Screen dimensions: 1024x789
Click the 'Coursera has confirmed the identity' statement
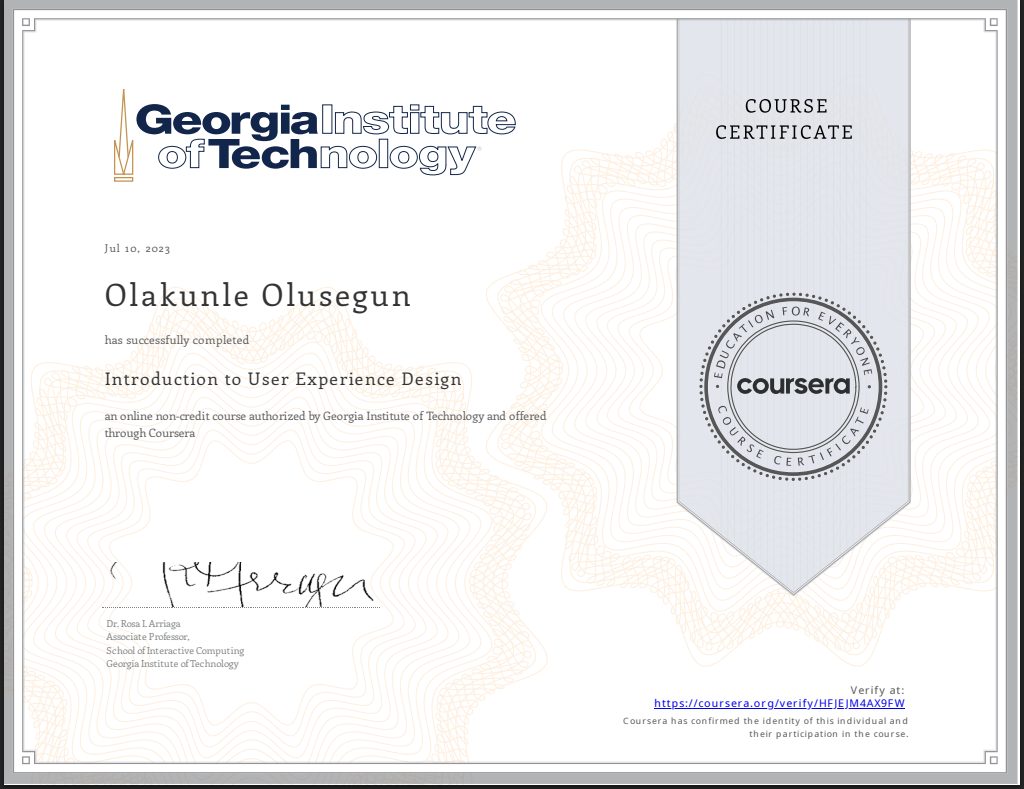tap(765, 728)
